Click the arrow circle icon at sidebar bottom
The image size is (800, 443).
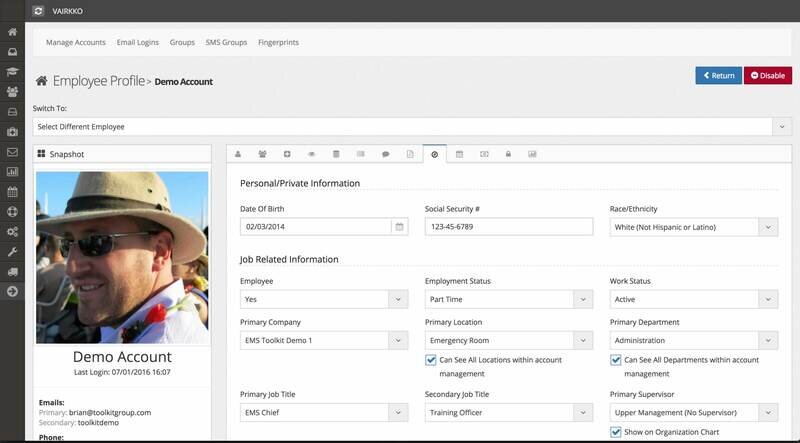12,291
